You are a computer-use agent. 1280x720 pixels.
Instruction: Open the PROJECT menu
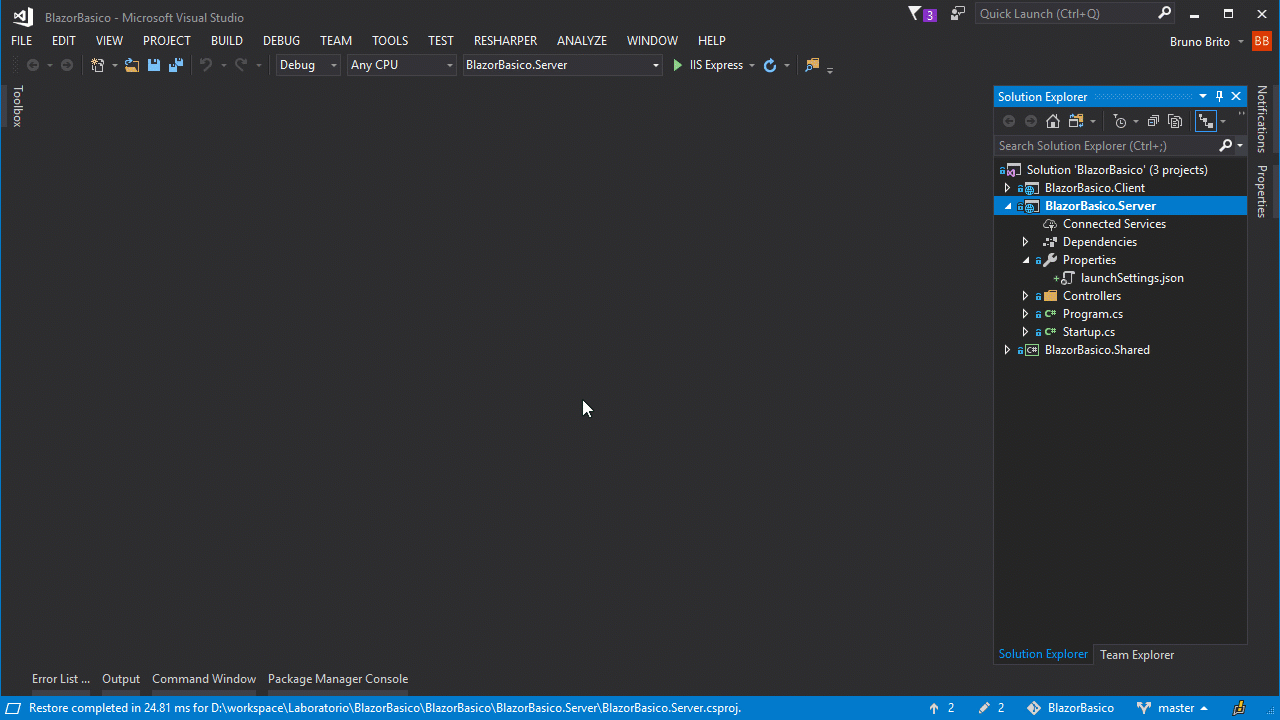[x=166, y=41]
